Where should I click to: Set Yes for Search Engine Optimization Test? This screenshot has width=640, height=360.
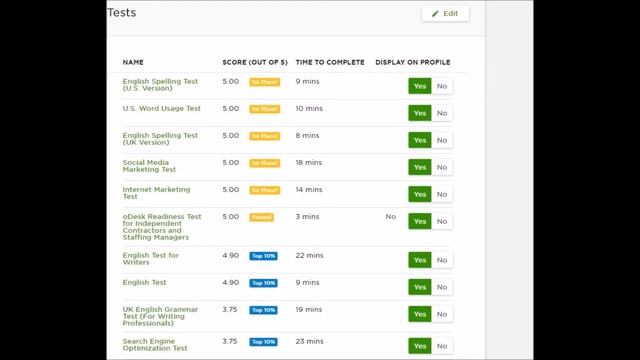pos(420,346)
